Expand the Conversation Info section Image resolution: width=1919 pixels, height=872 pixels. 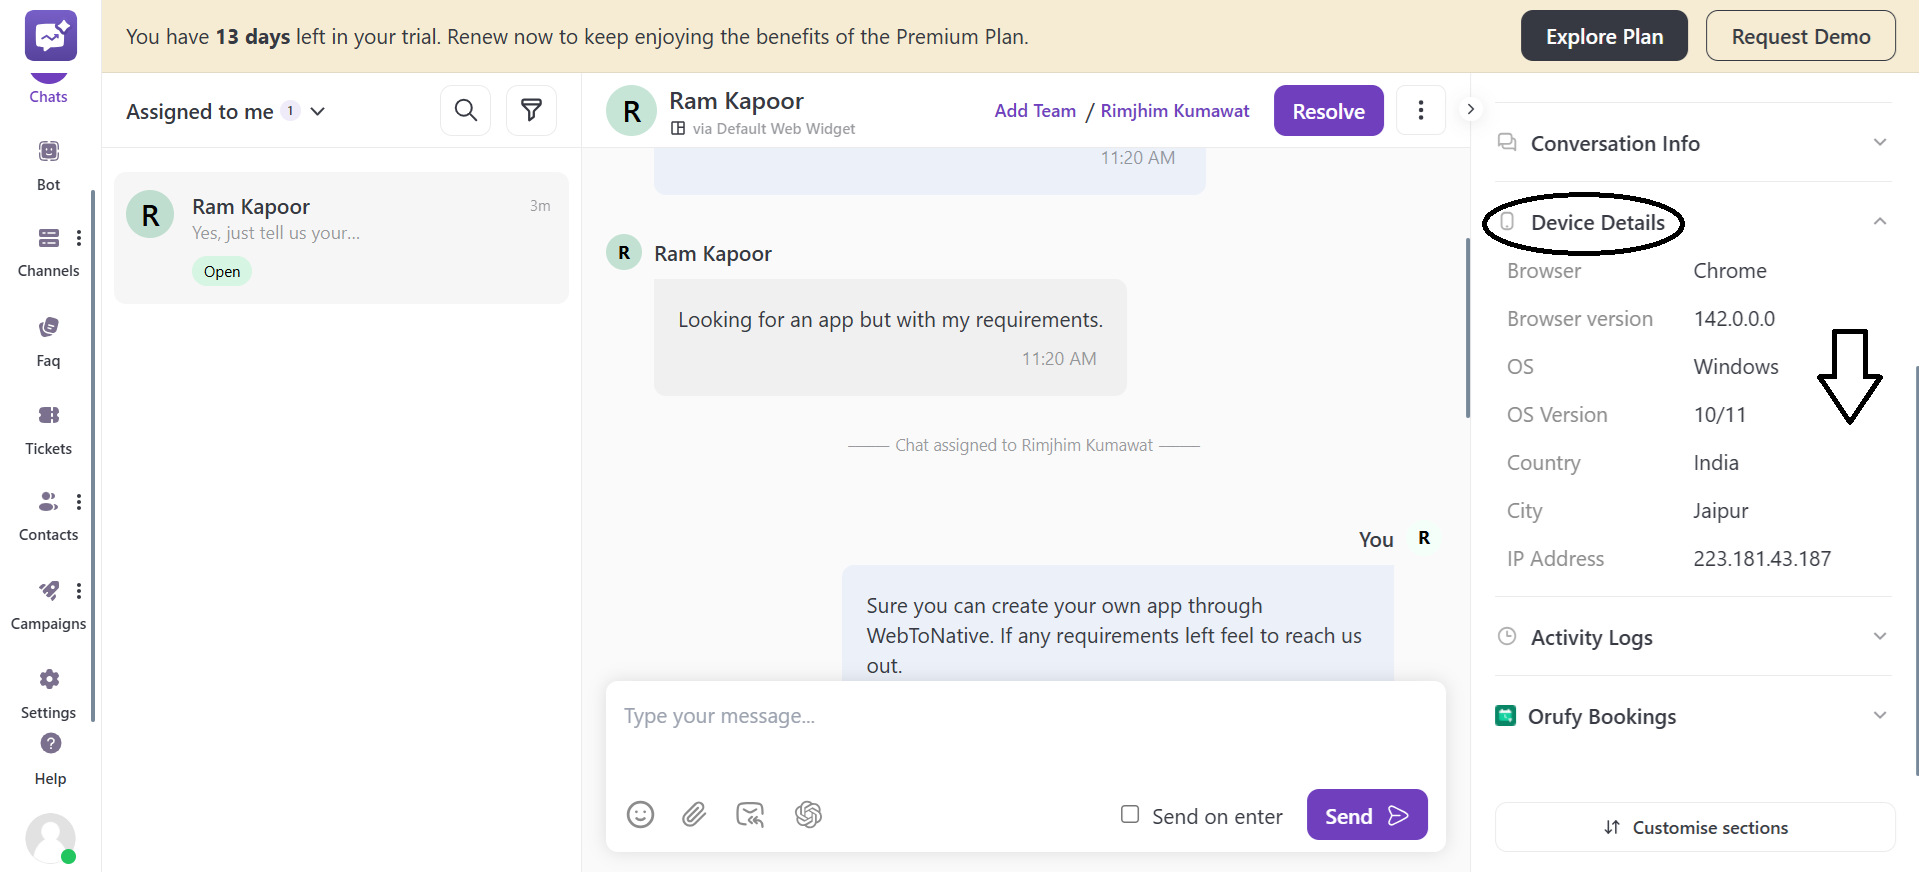(x=1879, y=143)
